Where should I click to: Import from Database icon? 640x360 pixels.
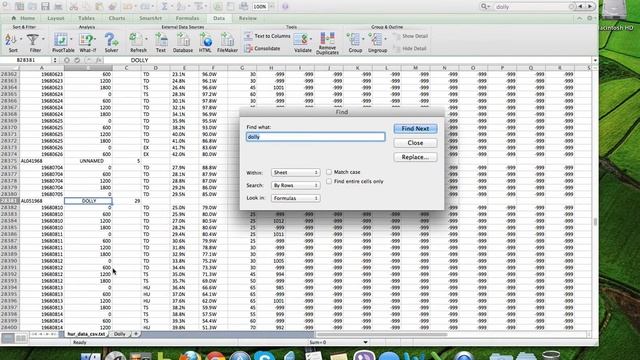point(183,40)
